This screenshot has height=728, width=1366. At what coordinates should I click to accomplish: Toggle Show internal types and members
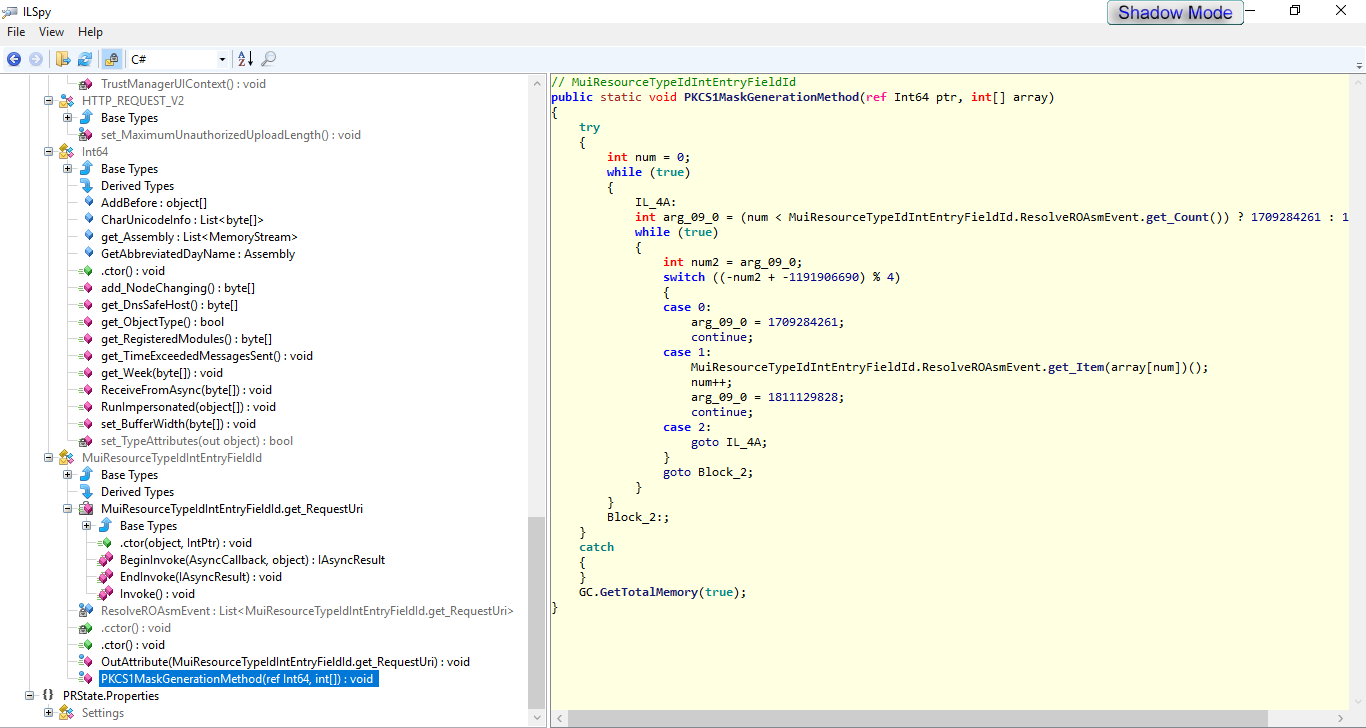coord(111,59)
